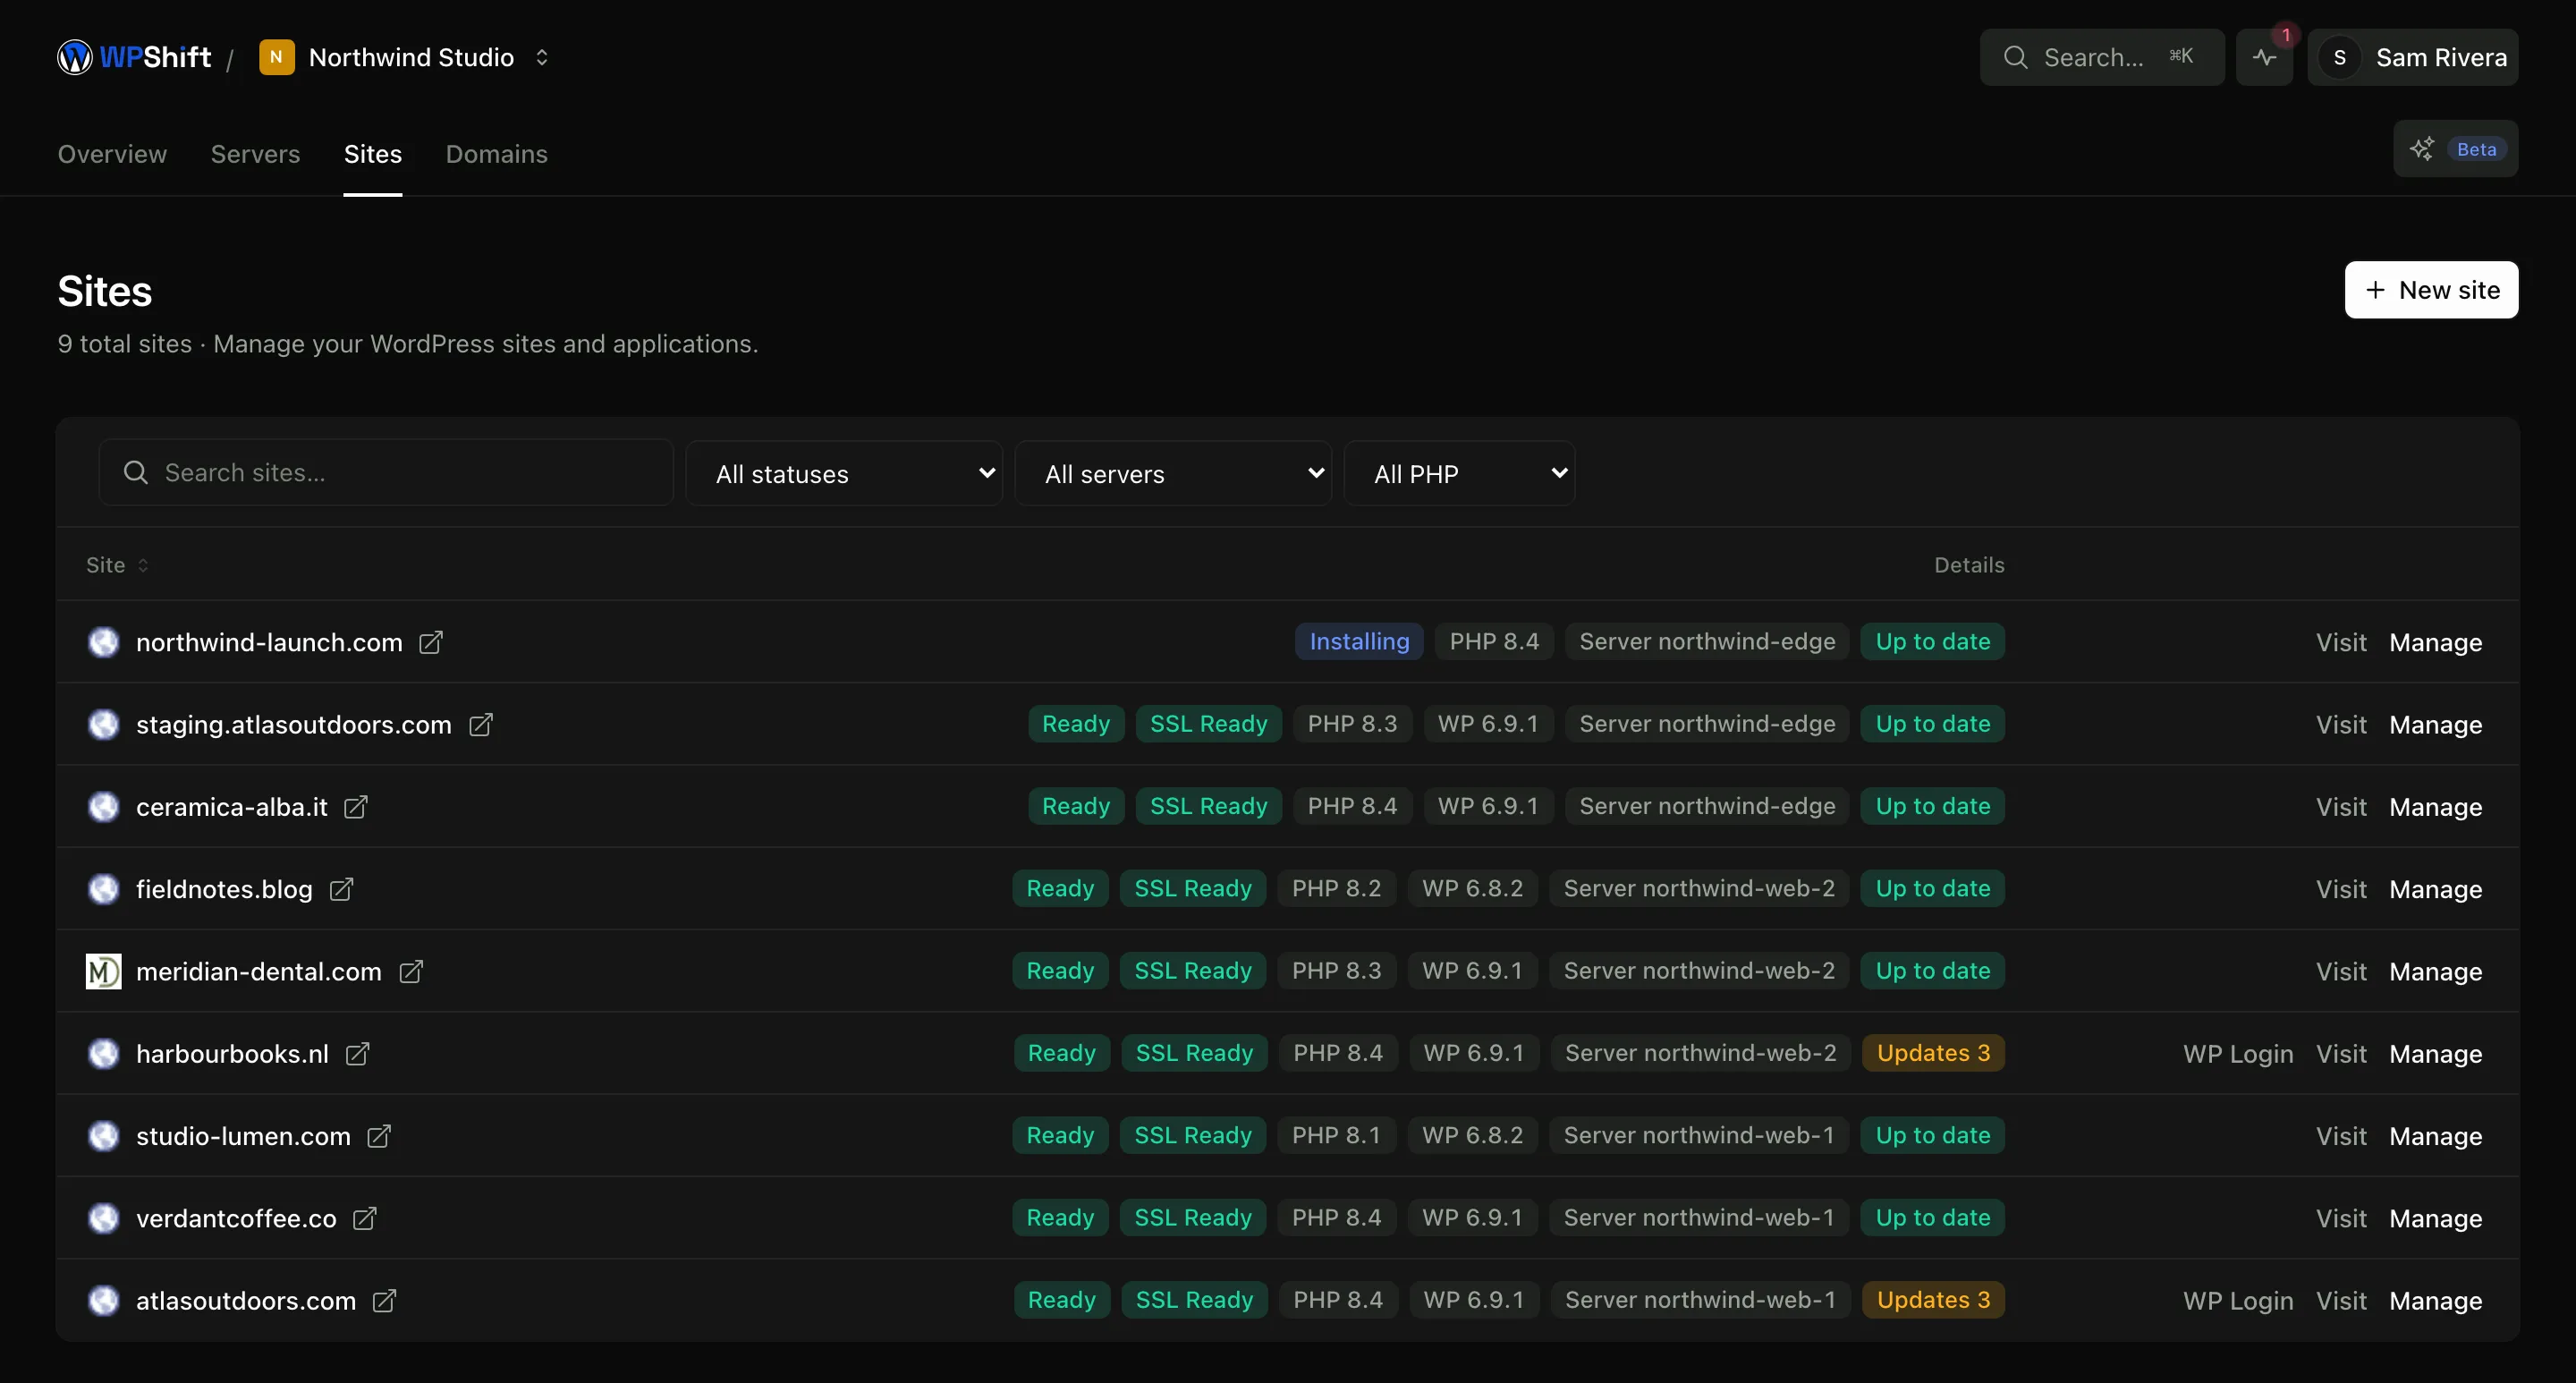
Task: Visit the harbourbooks.nl site
Action: (2341, 1054)
